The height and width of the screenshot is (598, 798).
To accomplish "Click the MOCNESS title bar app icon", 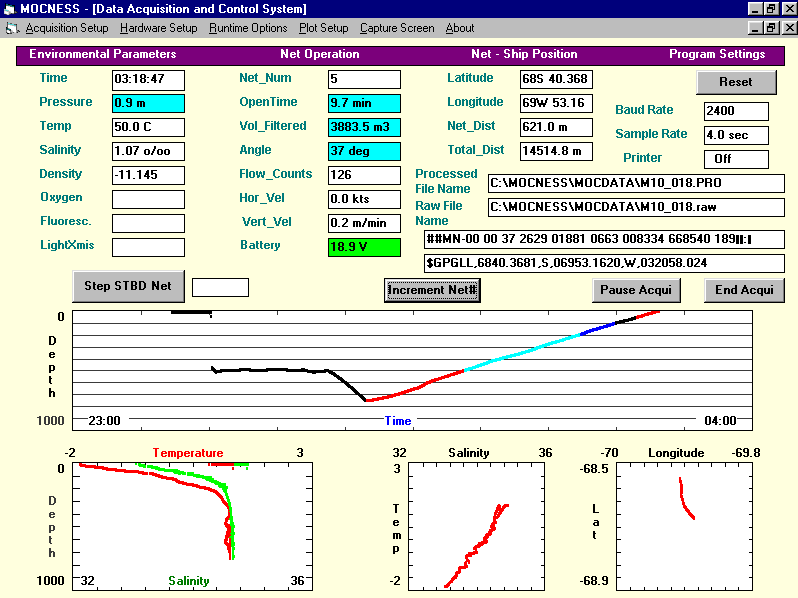I will click(x=10, y=9).
